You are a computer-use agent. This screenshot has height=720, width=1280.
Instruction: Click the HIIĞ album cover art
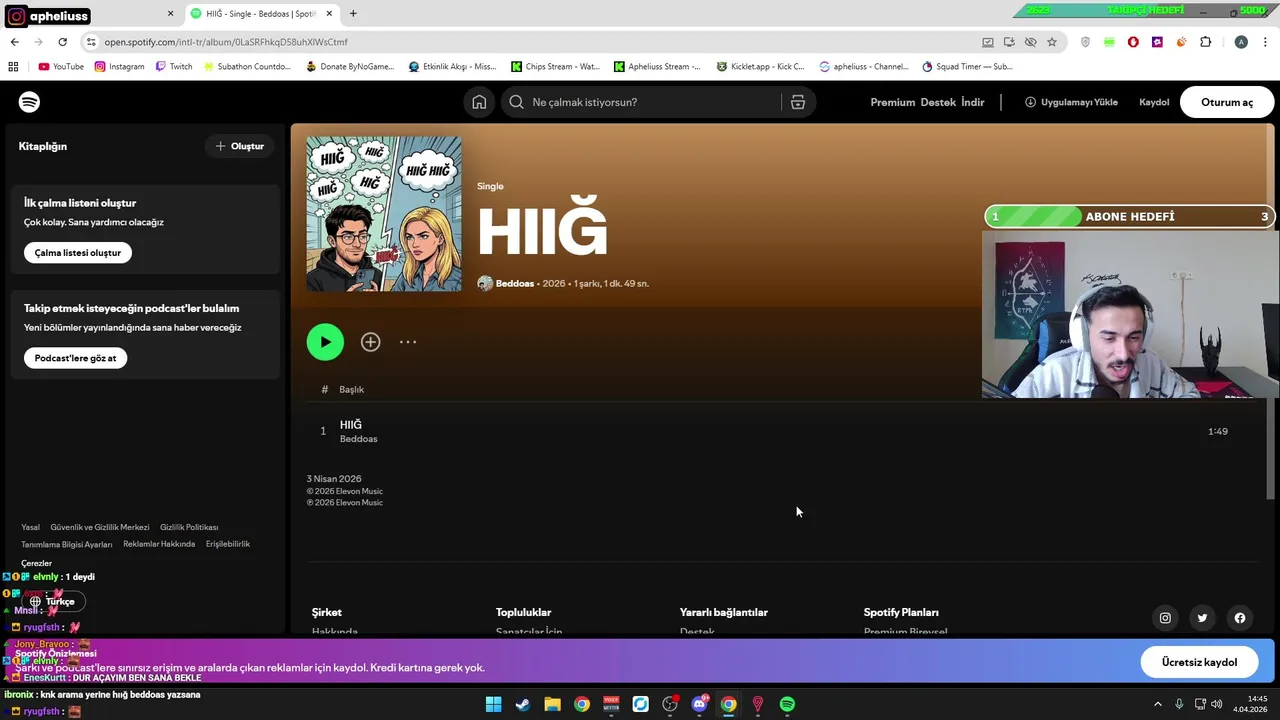coord(384,214)
